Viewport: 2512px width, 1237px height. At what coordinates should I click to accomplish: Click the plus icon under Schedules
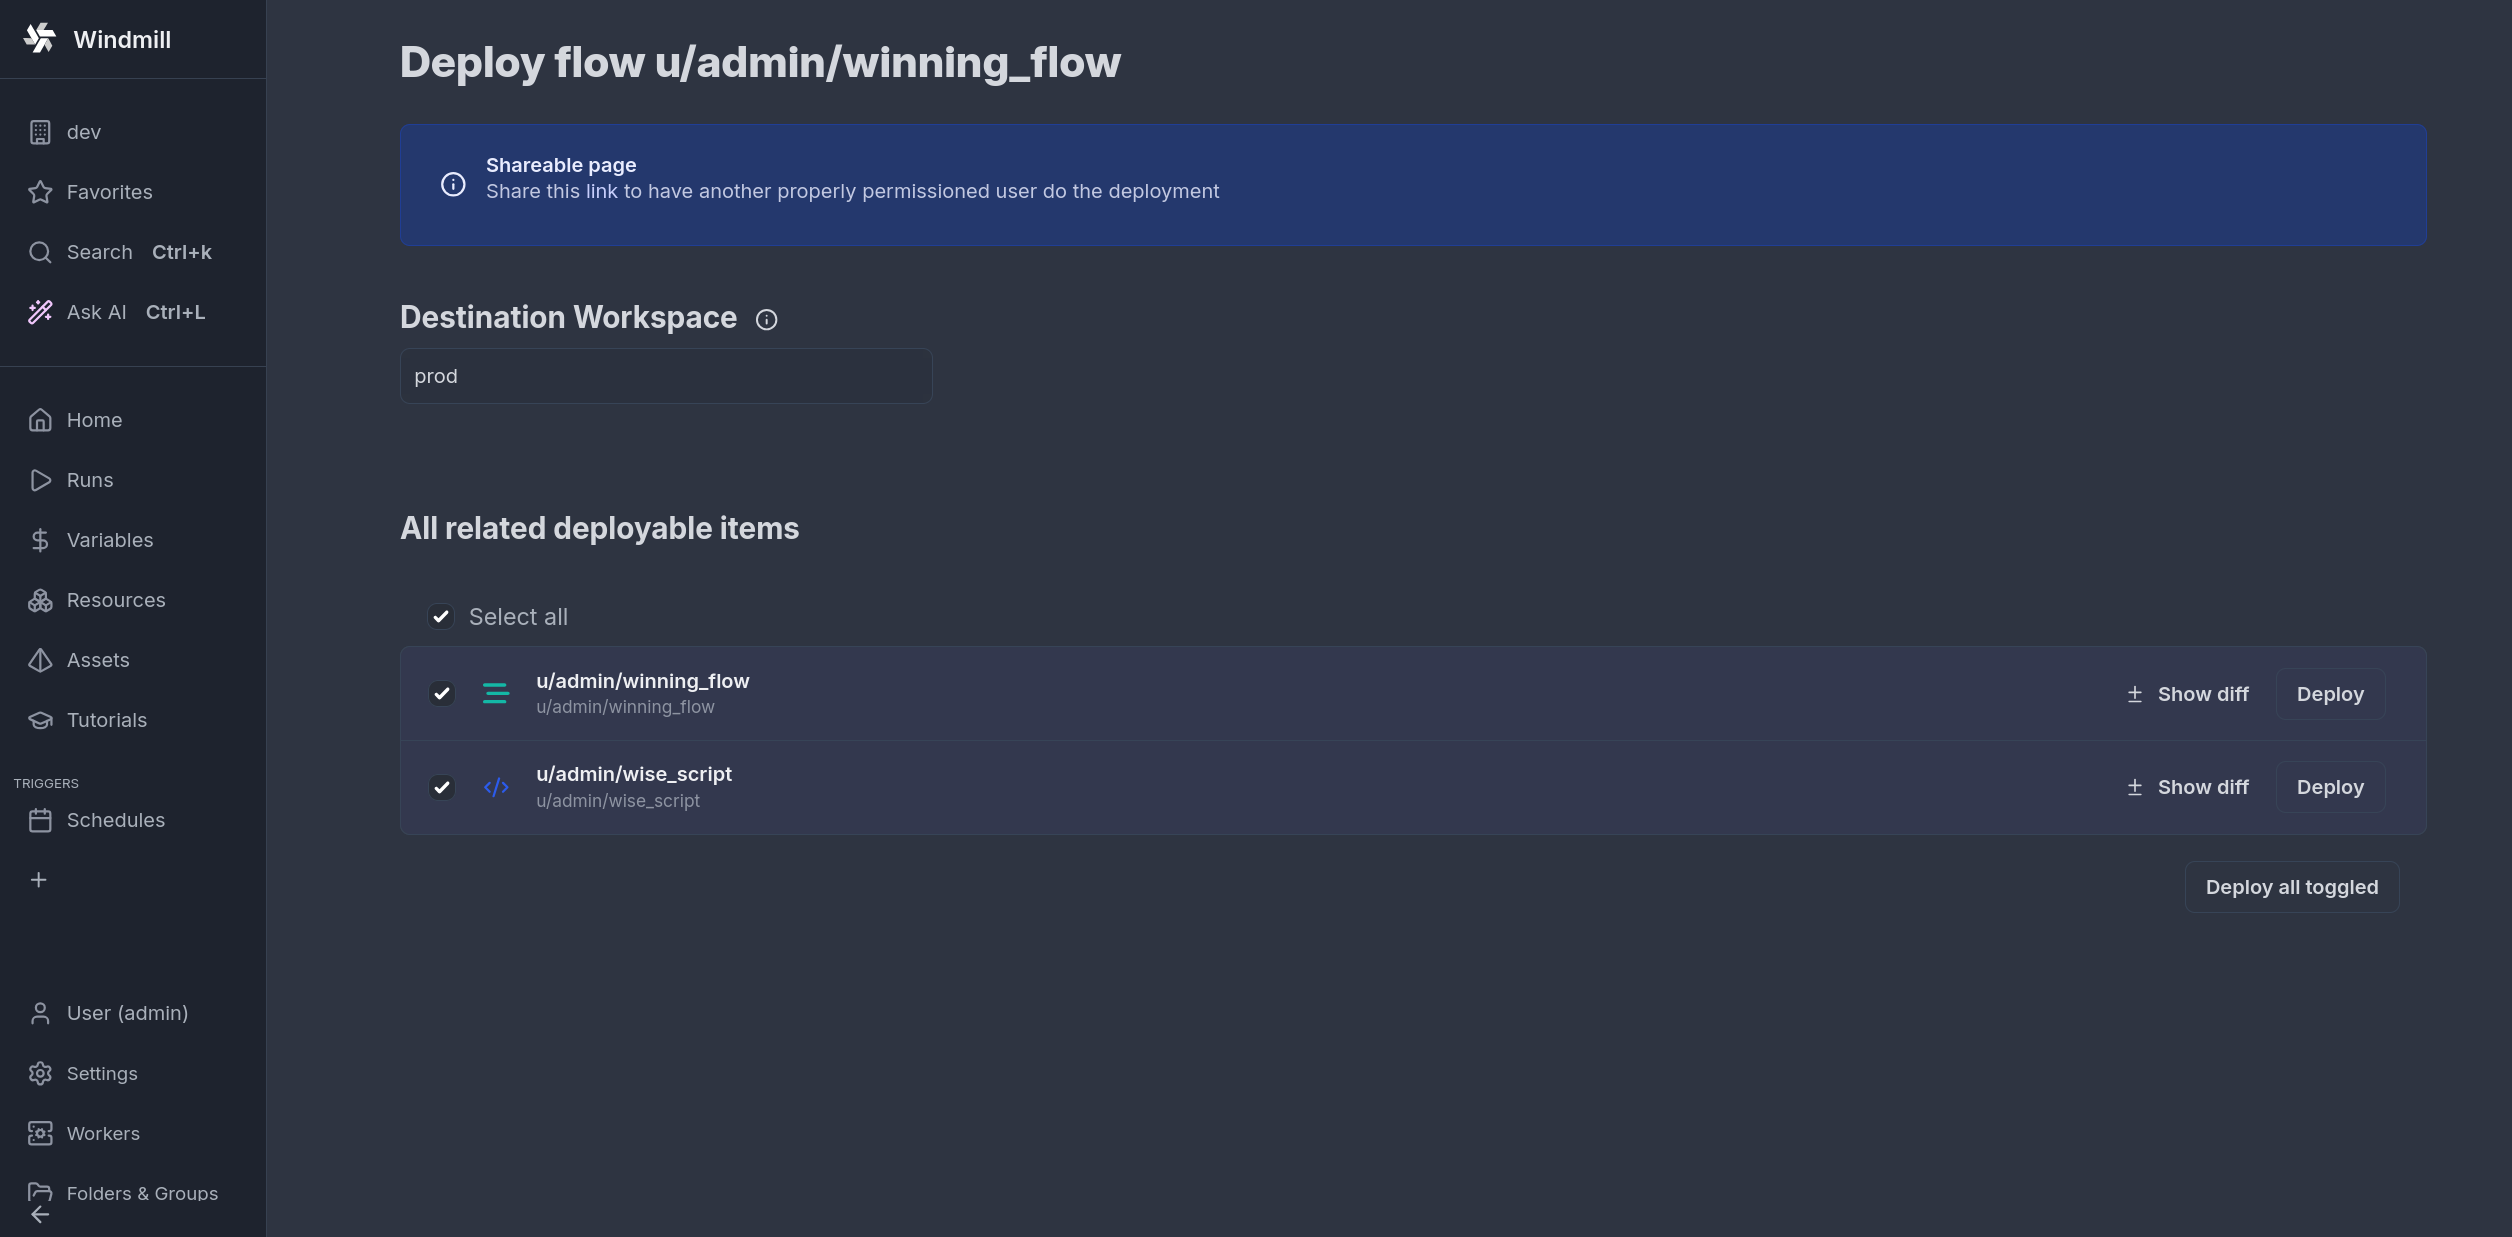(x=39, y=880)
